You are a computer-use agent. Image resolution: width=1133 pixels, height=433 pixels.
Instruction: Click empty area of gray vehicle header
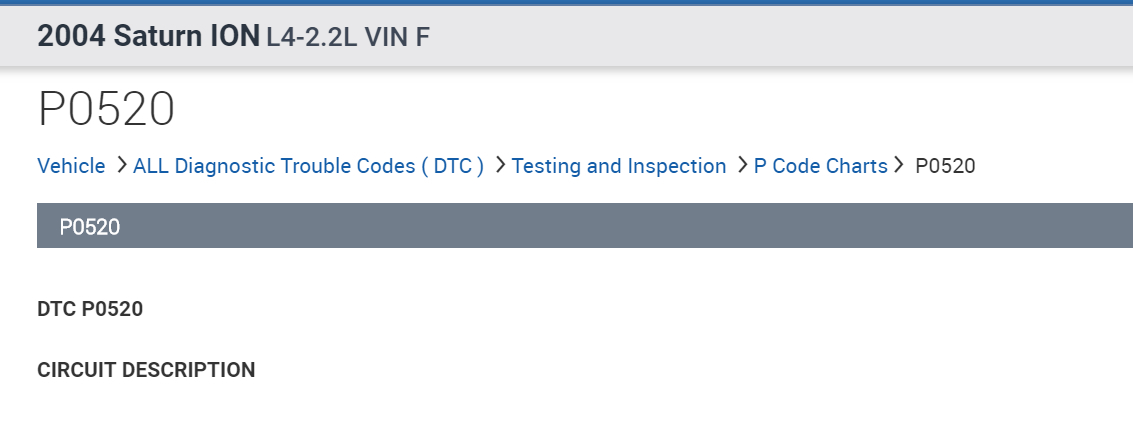[780, 37]
